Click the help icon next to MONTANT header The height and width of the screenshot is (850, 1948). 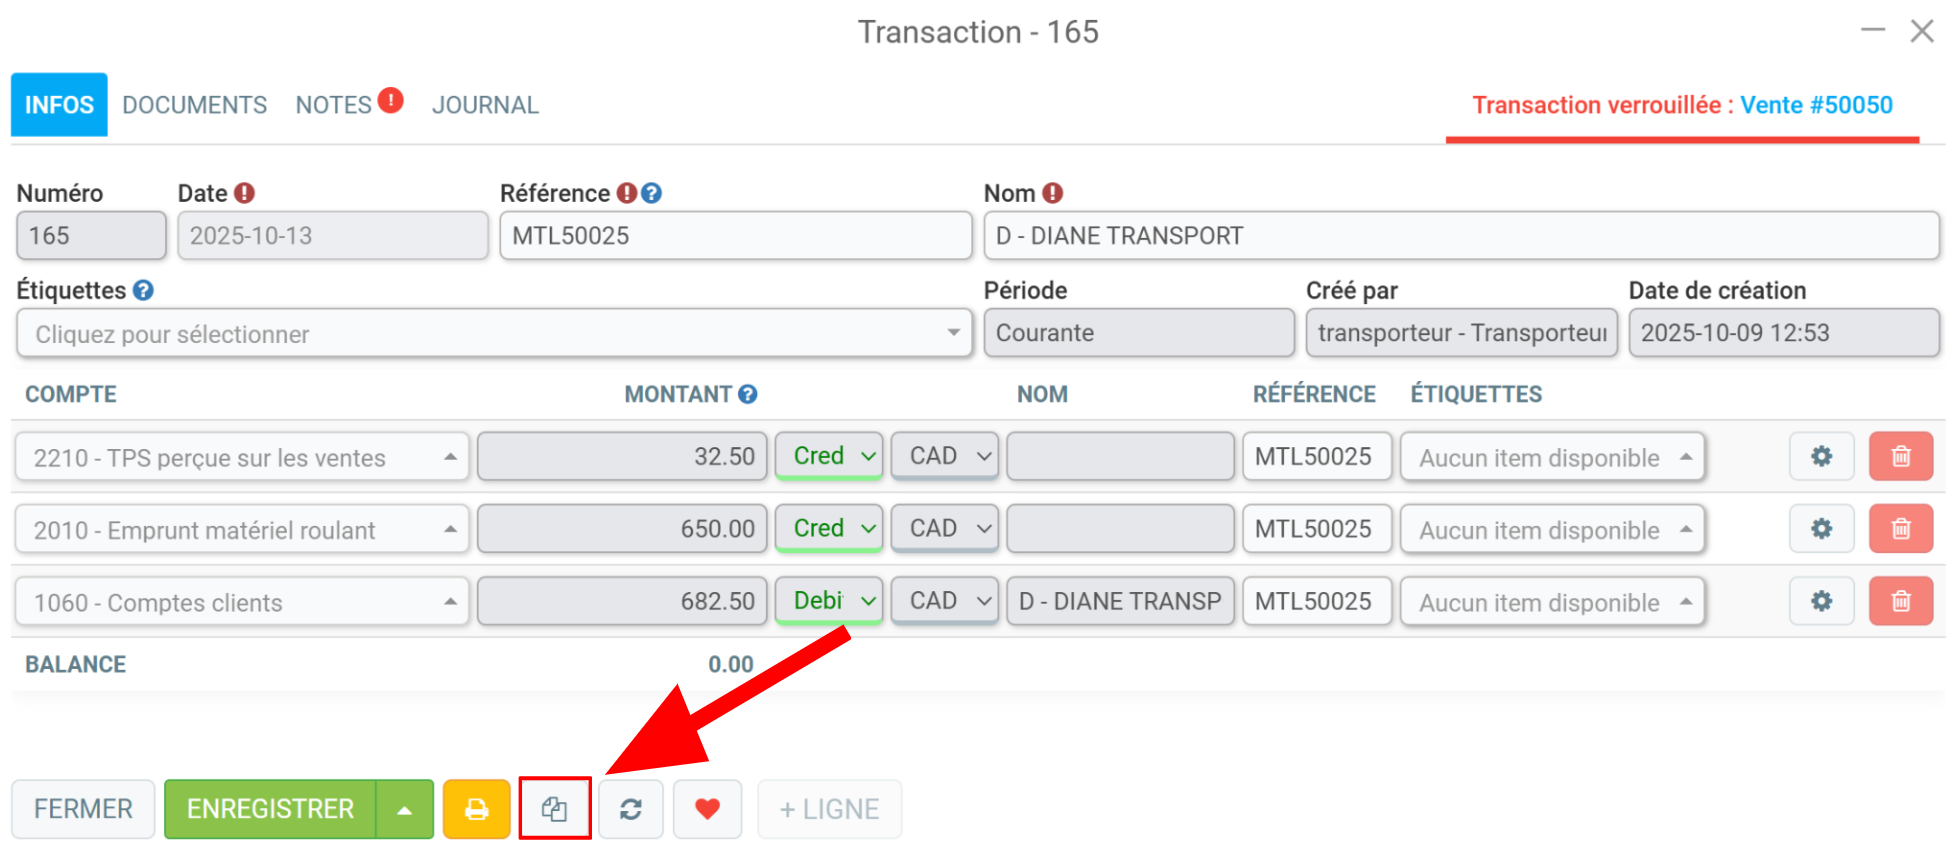click(747, 394)
